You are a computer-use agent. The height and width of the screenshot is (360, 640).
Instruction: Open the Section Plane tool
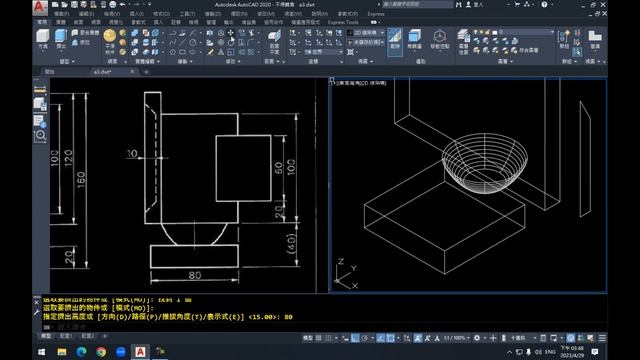click(274, 41)
